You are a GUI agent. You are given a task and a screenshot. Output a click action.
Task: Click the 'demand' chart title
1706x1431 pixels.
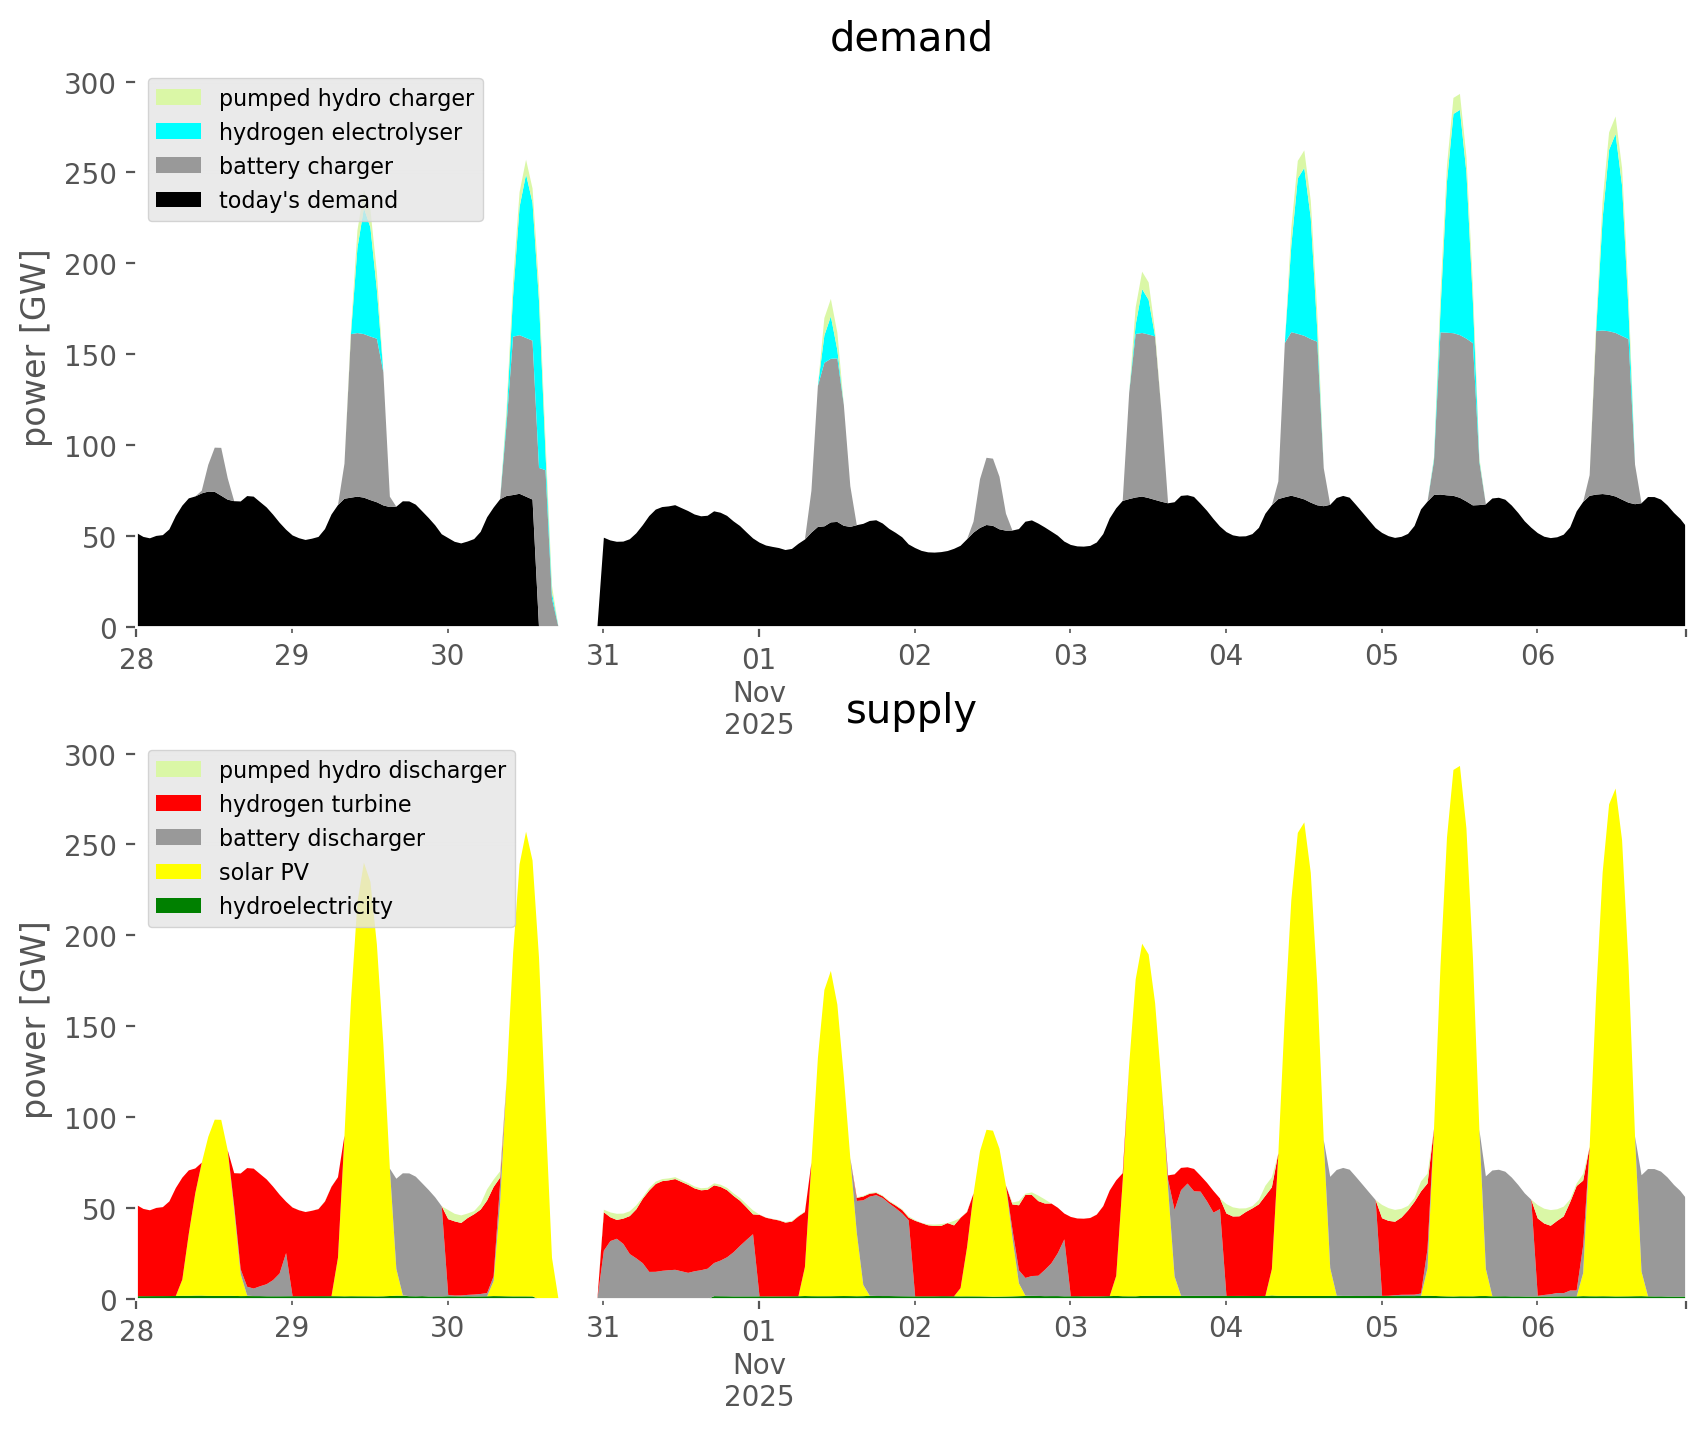pyautogui.click(x=910, y=38)
